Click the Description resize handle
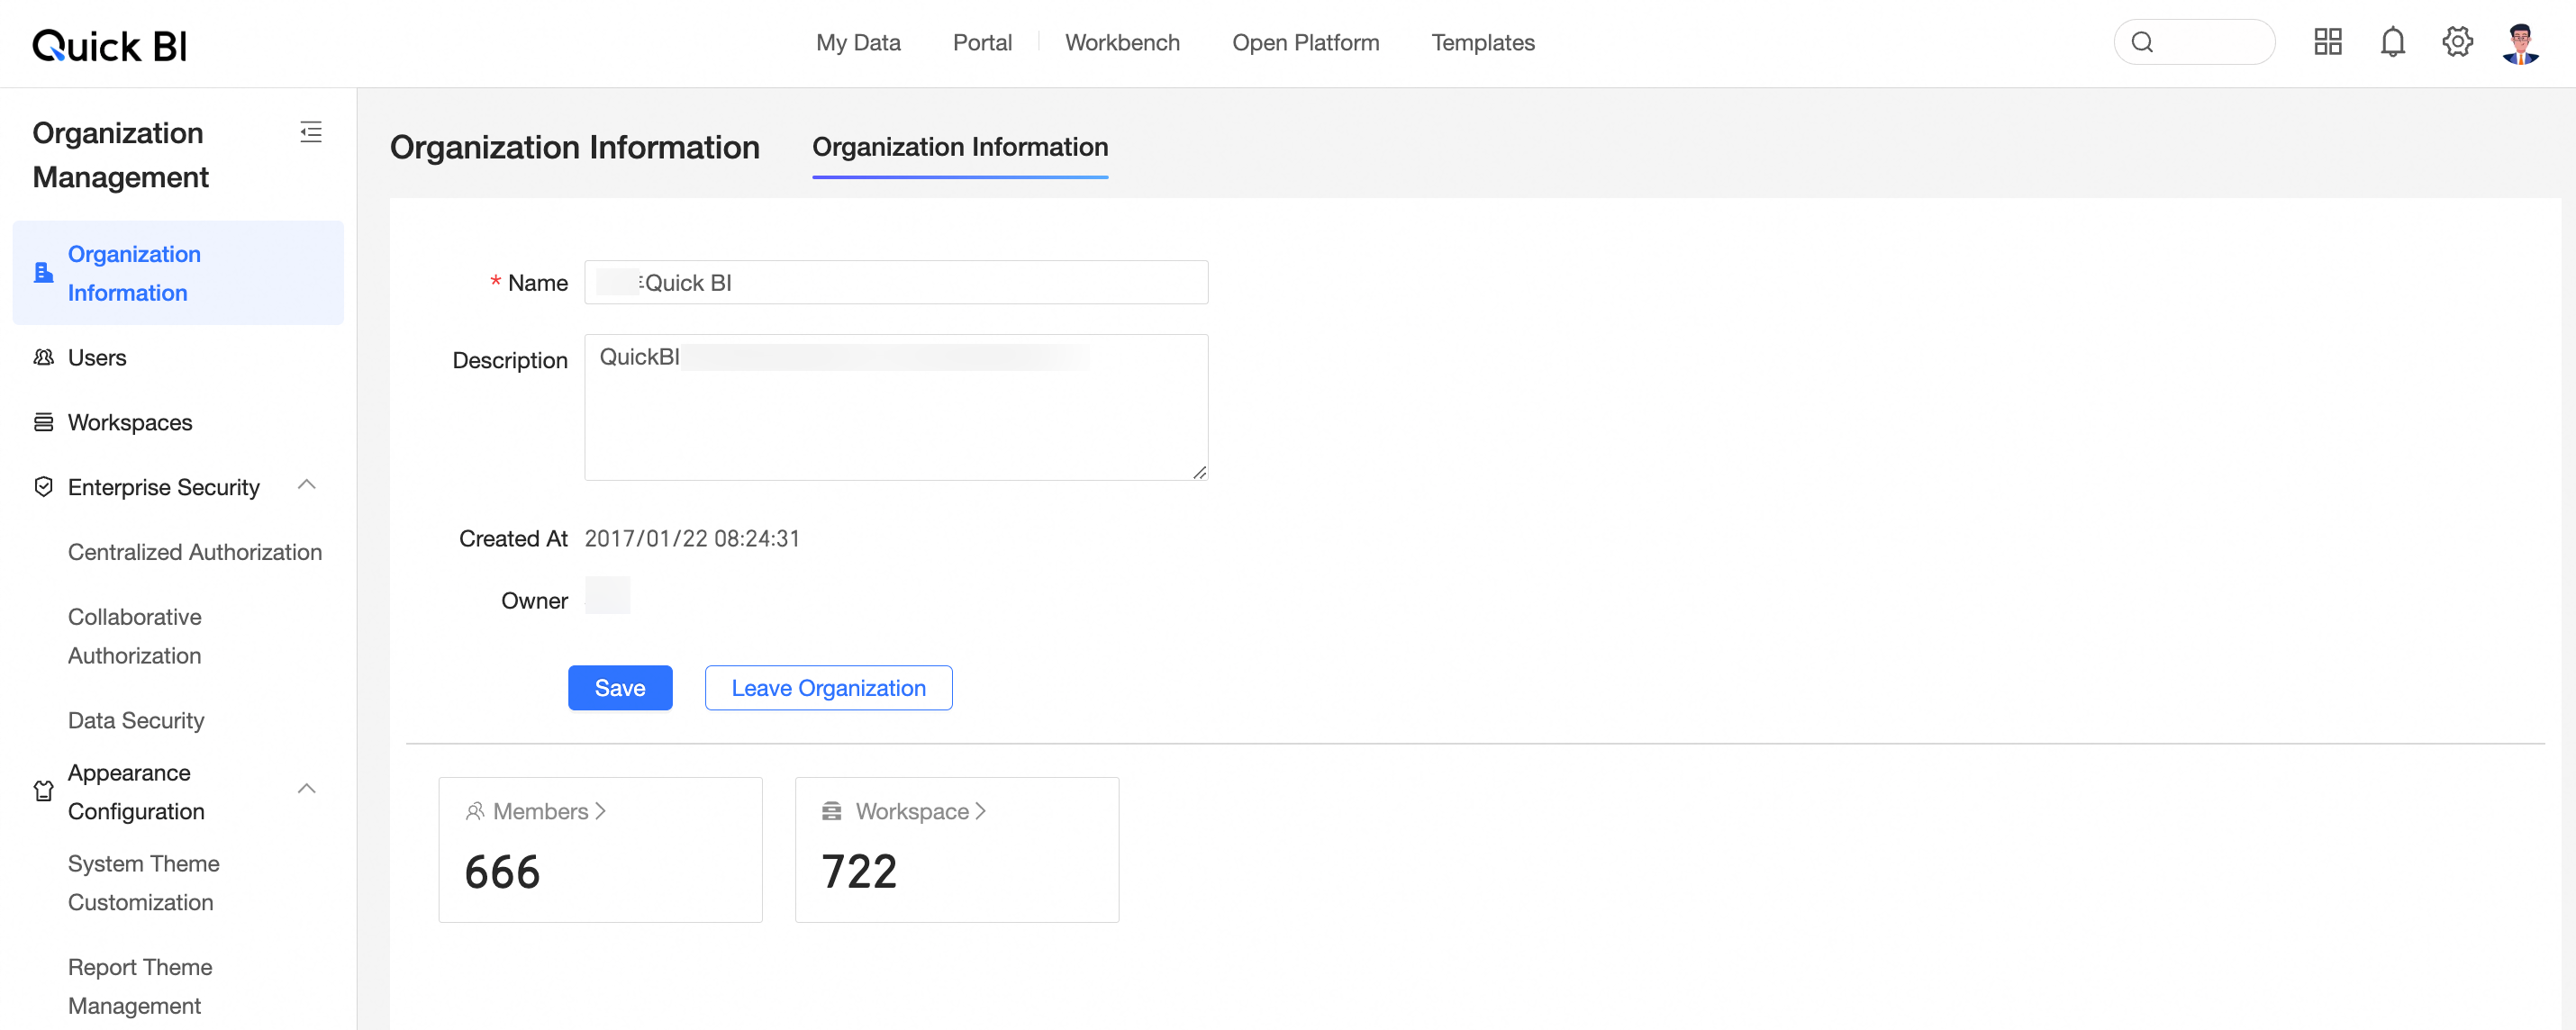Viewport: 2576px width, 1030px height. coord(1199,472)
